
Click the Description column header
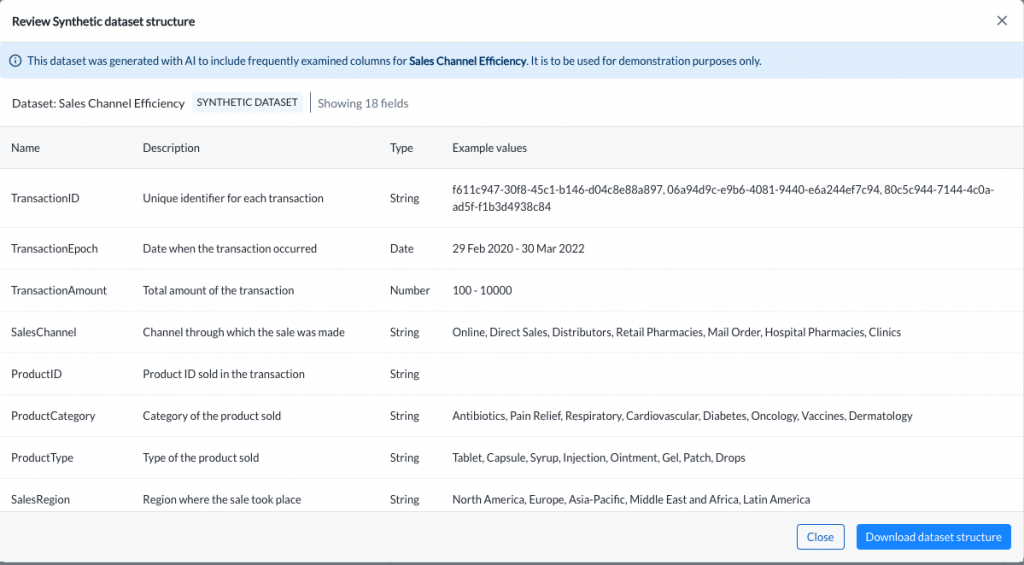[x=171, y=148]
